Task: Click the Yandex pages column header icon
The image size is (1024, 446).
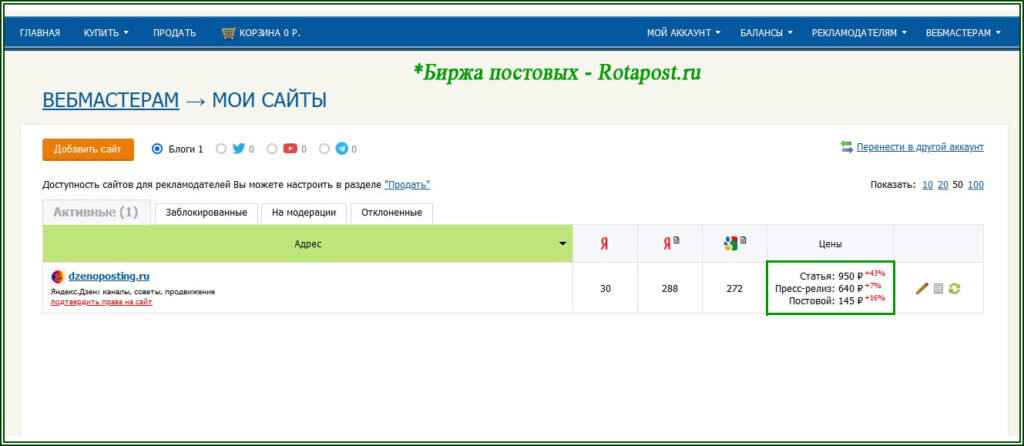Action: [x=671, y=244]
